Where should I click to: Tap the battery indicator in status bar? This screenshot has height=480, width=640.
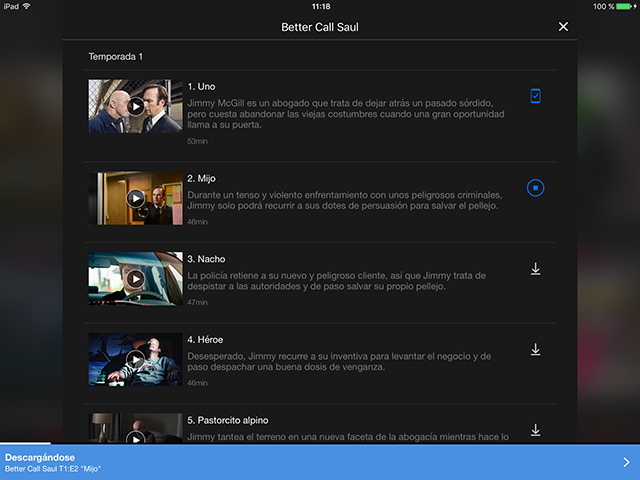click(623, 6)
